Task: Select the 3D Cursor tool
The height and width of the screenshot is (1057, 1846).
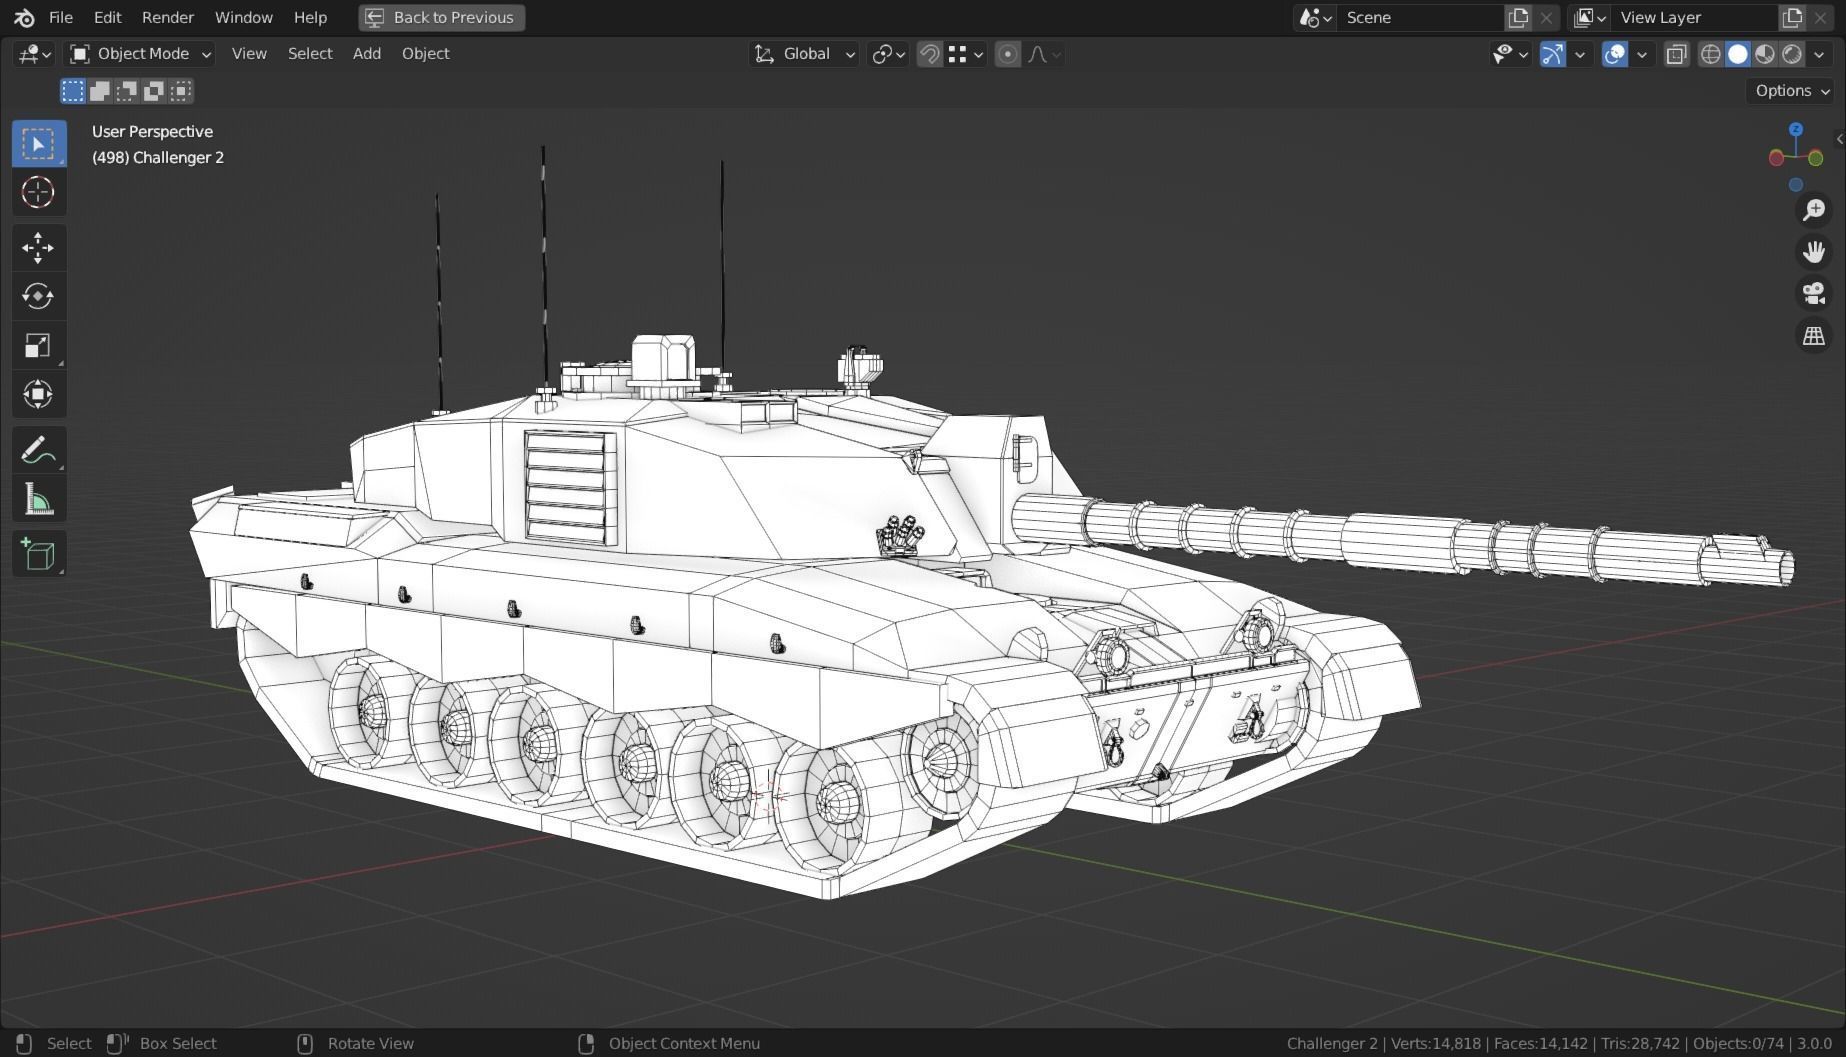Action: [39, 192]
